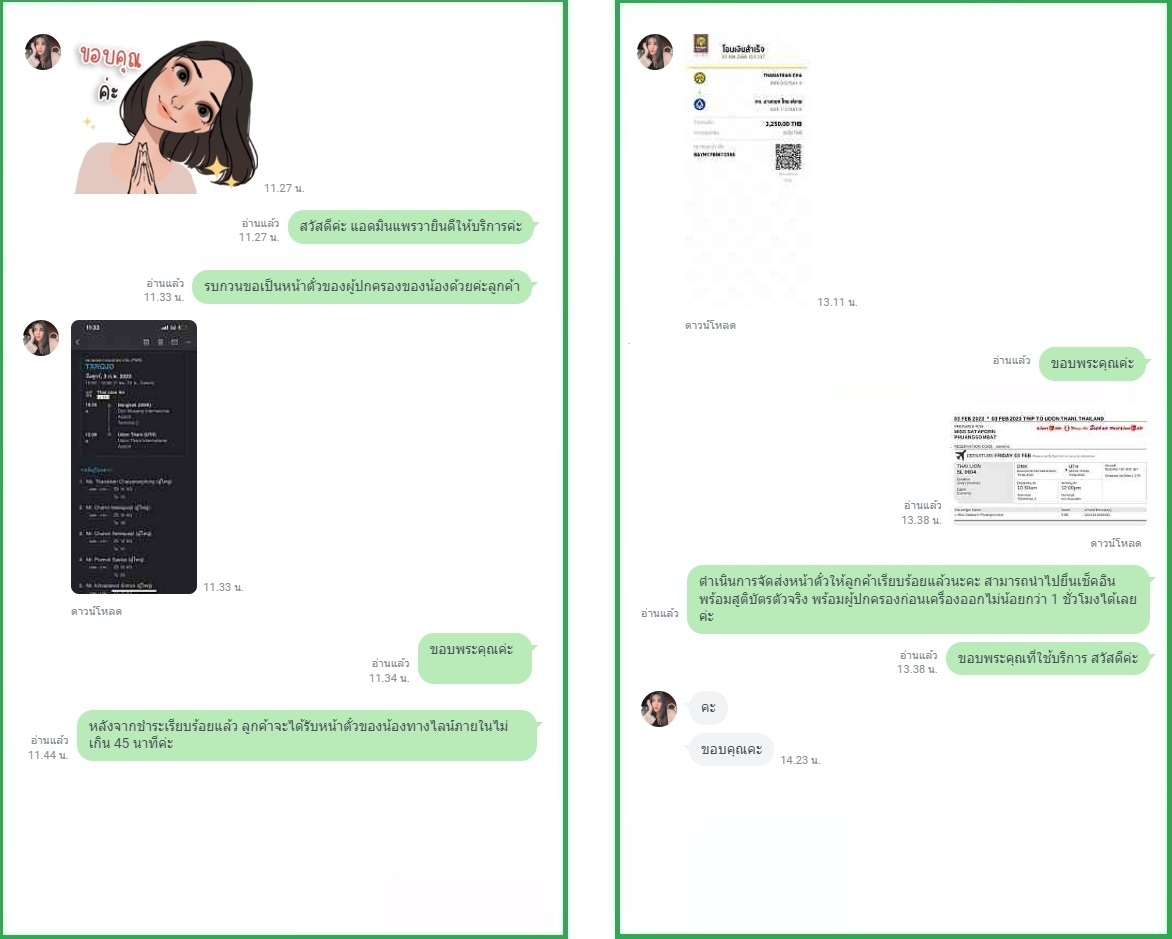Open the Thai Lion Air ticket image
1172x939 pixels.
pos(1049,470)
